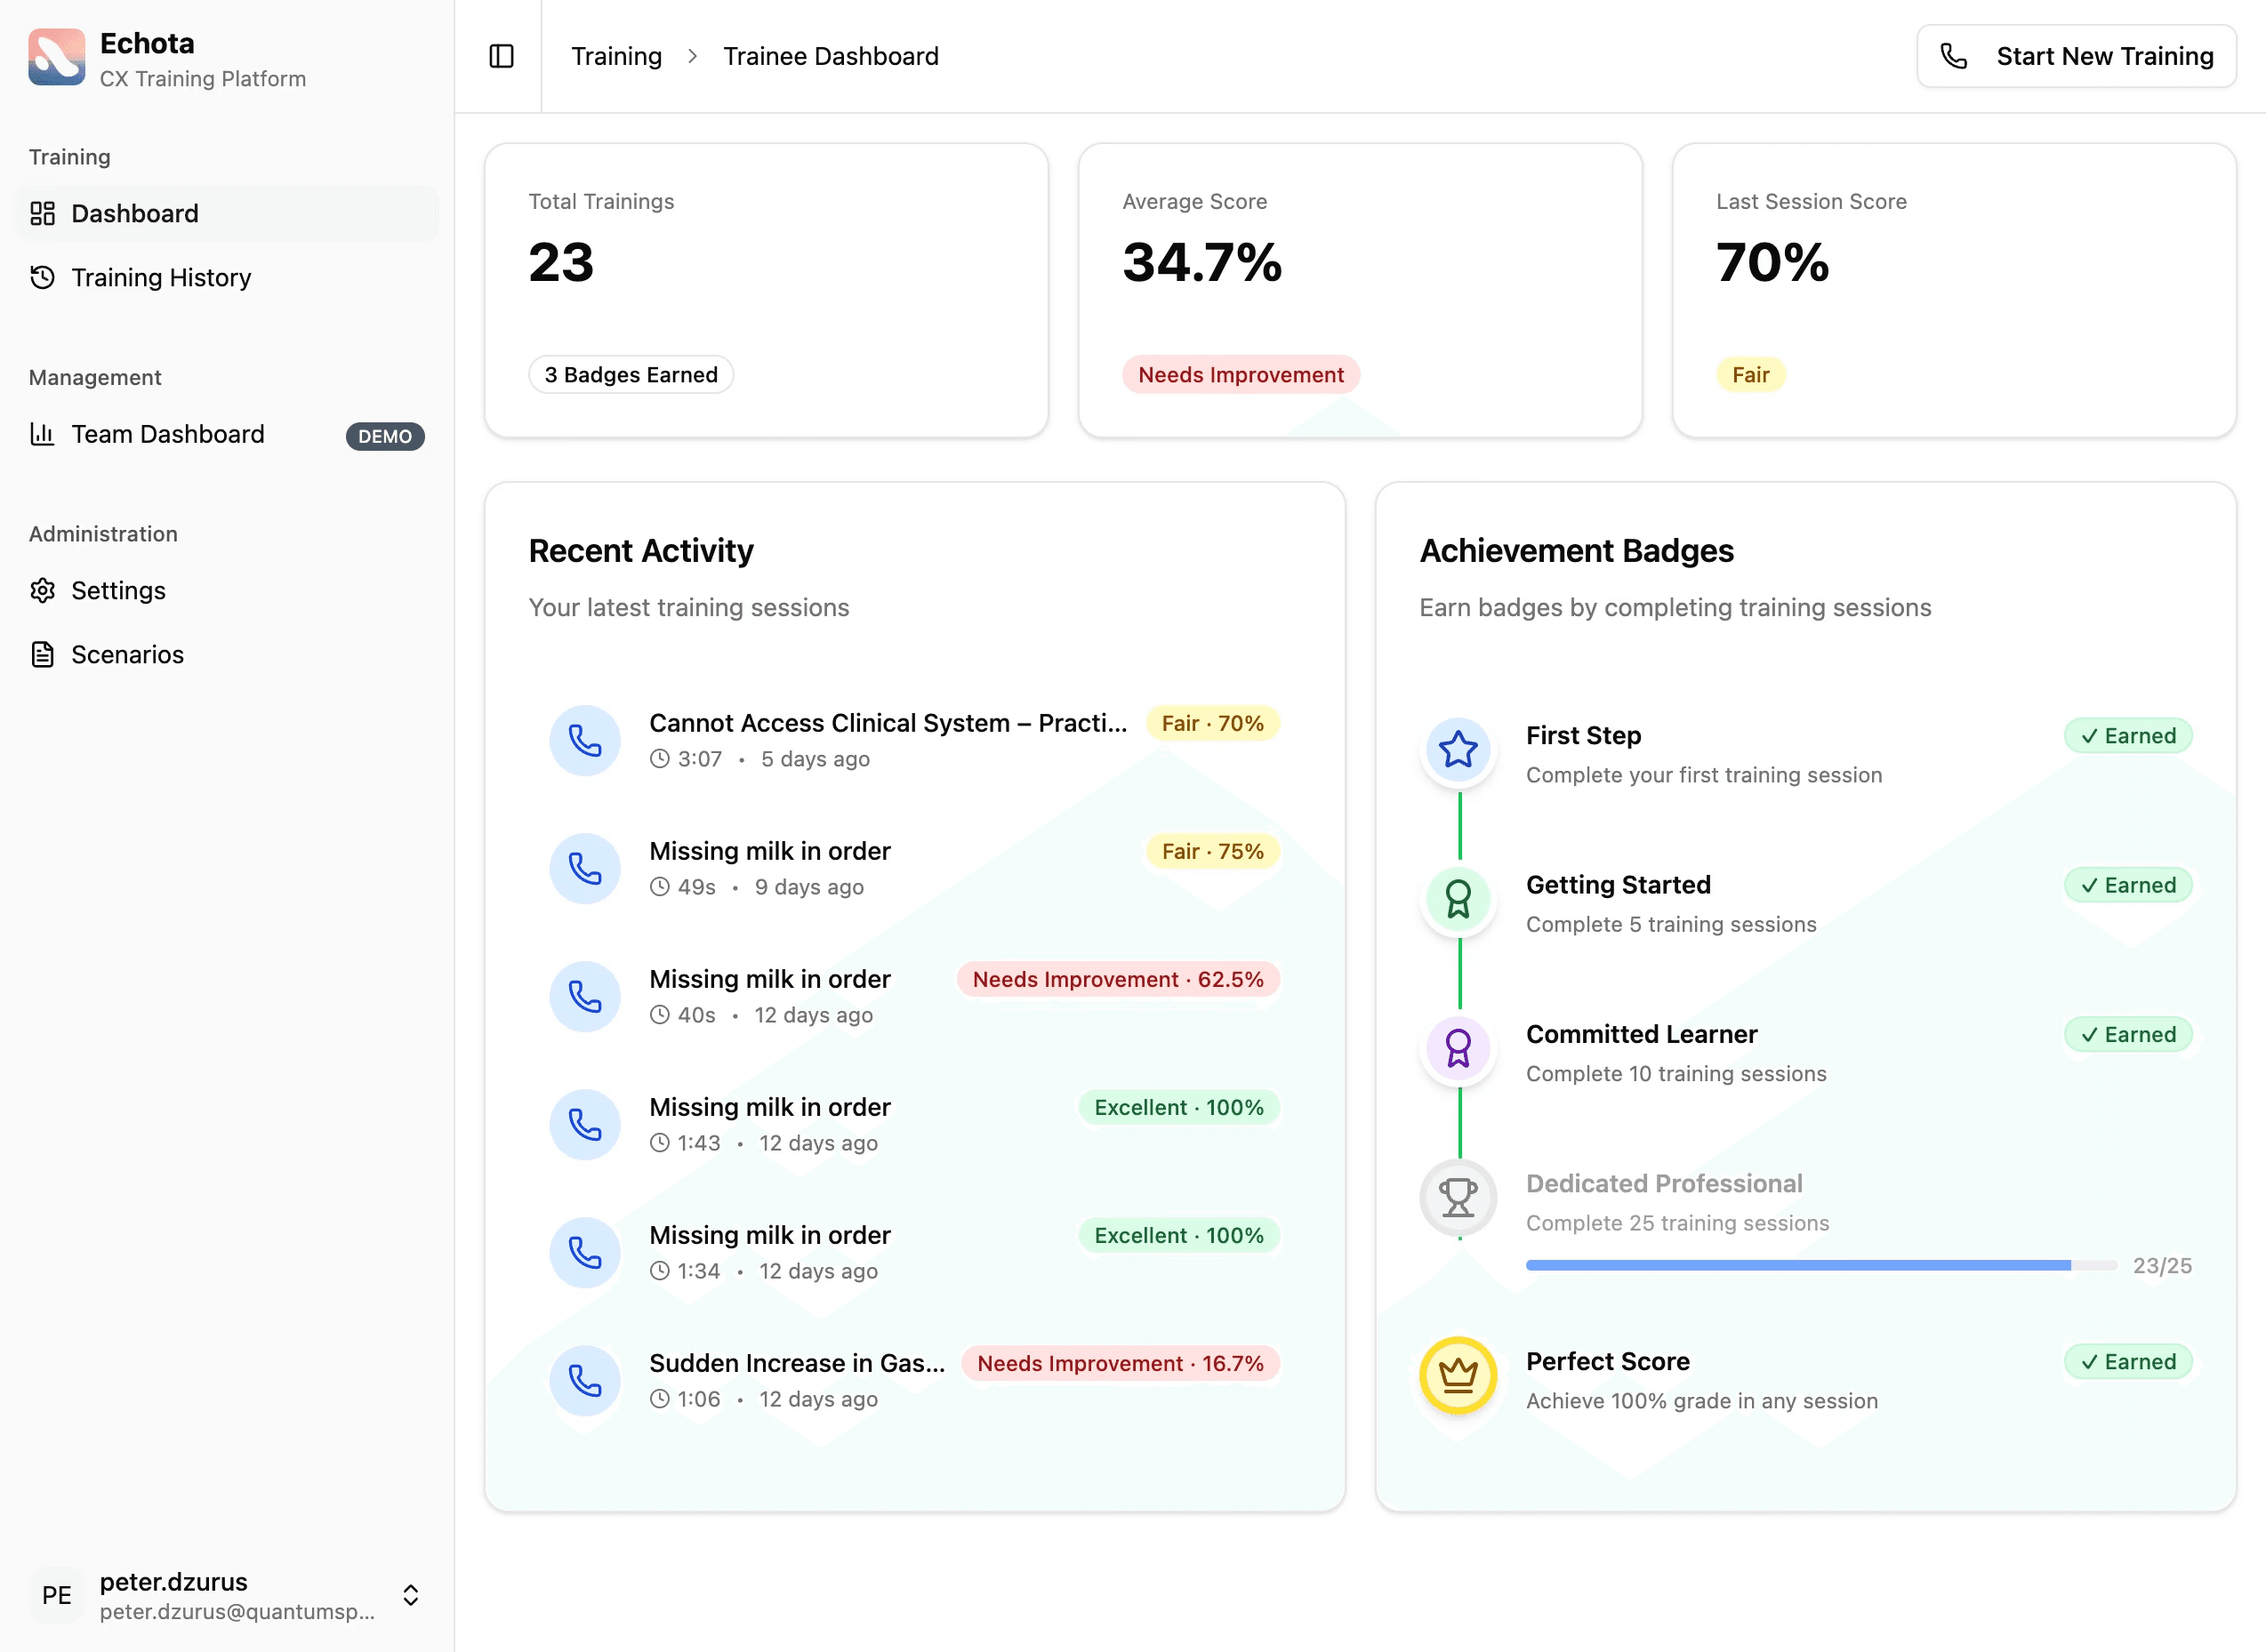
Task: Click the Getting Started ribbon badge icon
Action: coord(1458,899)
